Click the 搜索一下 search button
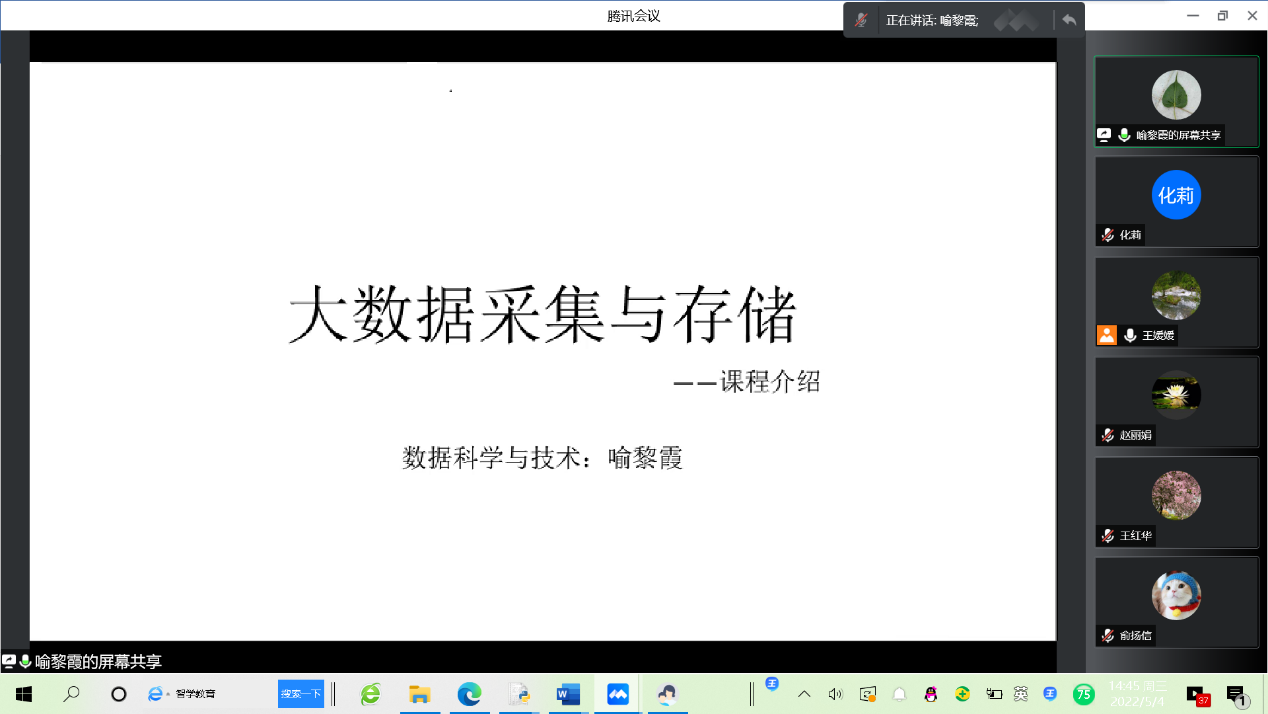Viewport: 1268px width, 714px height. coord(301,693)
